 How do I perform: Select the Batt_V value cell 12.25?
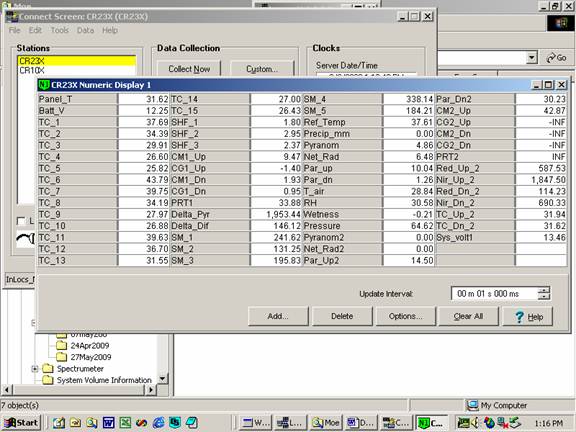[x=144, y=111]
